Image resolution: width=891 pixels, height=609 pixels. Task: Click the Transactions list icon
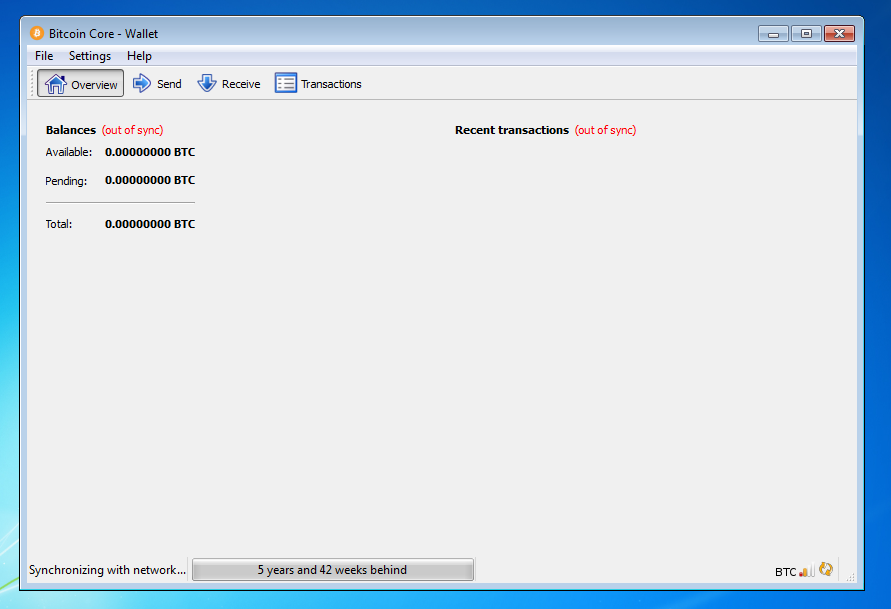[x=285, y=83]
